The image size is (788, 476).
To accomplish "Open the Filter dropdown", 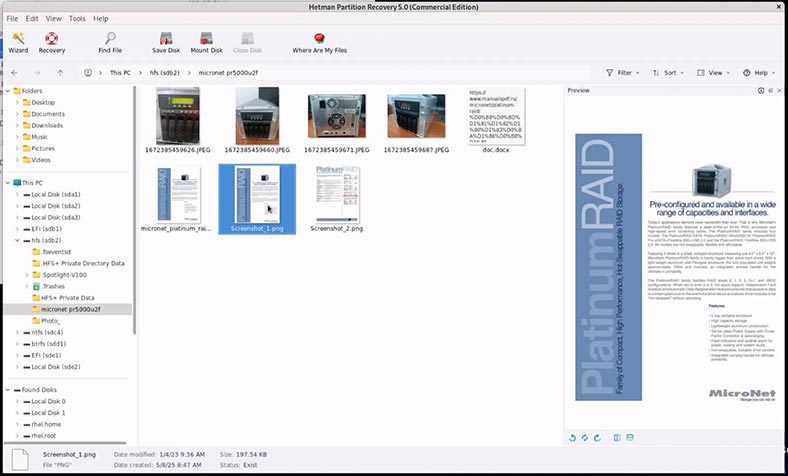I will (x=624, y=73).
